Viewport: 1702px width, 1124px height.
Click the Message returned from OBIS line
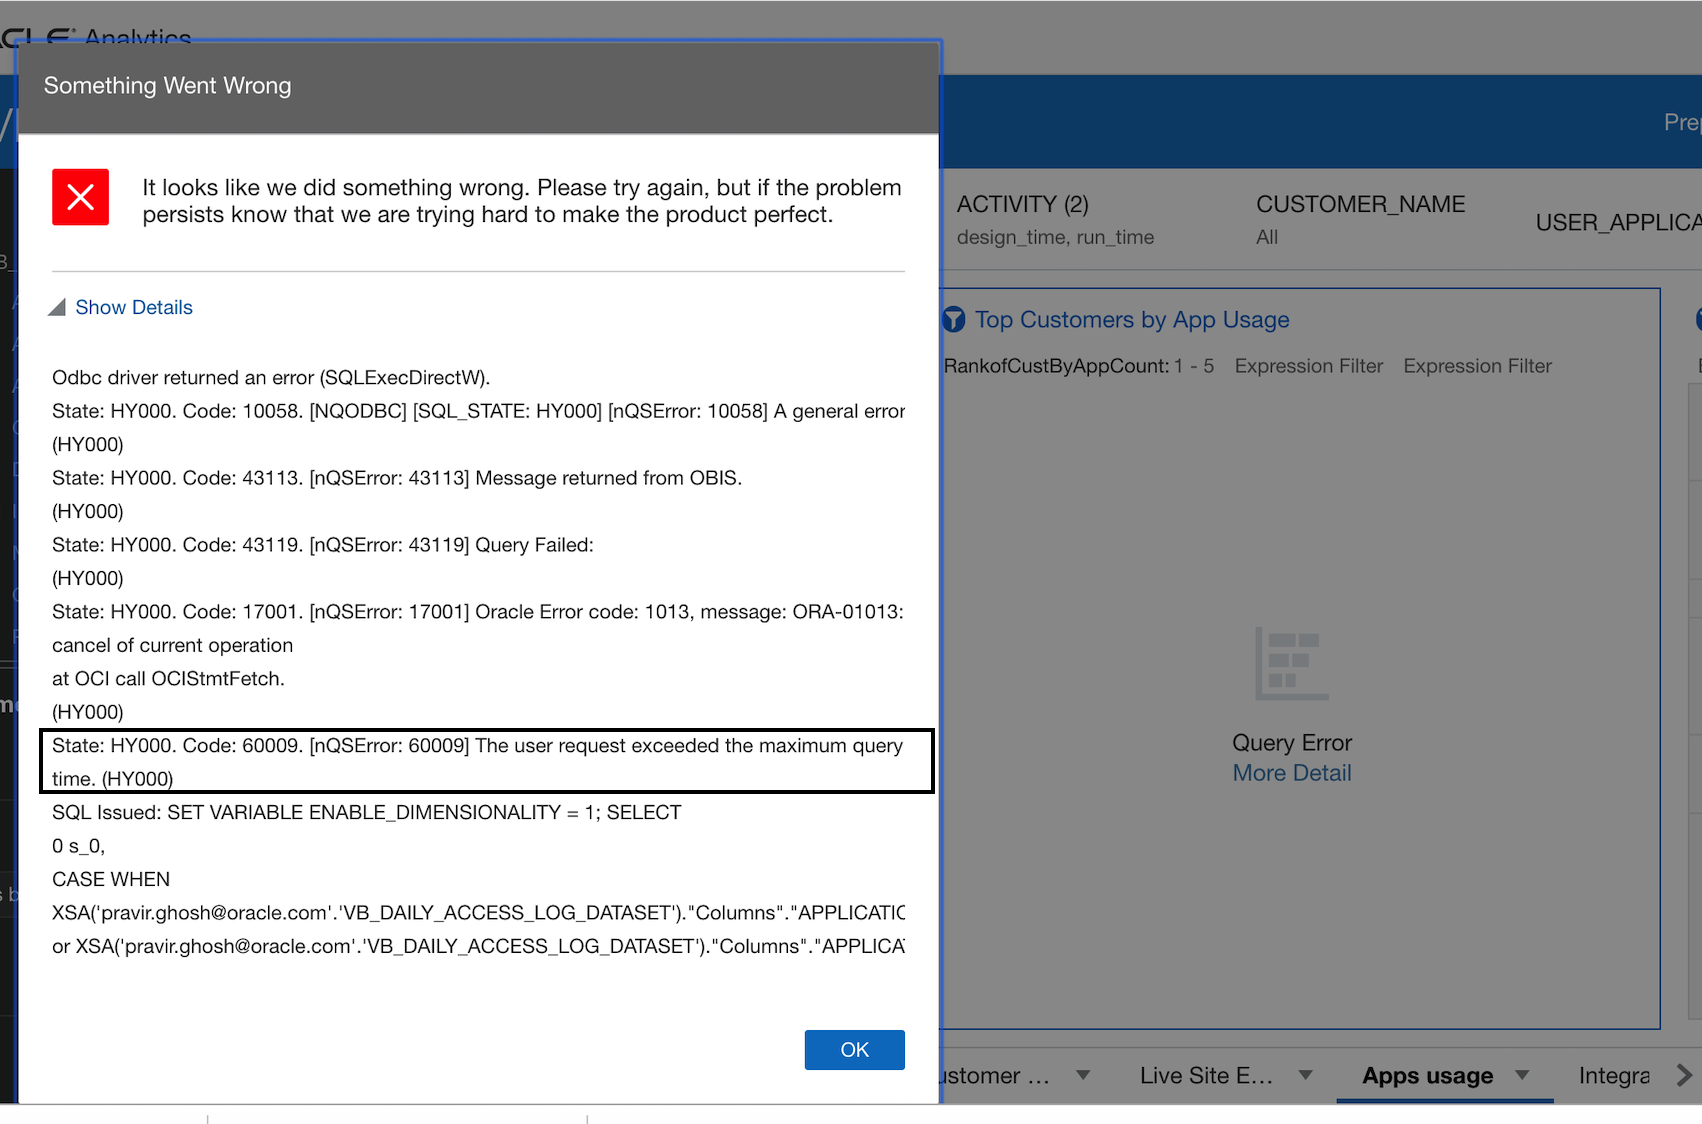397,478
